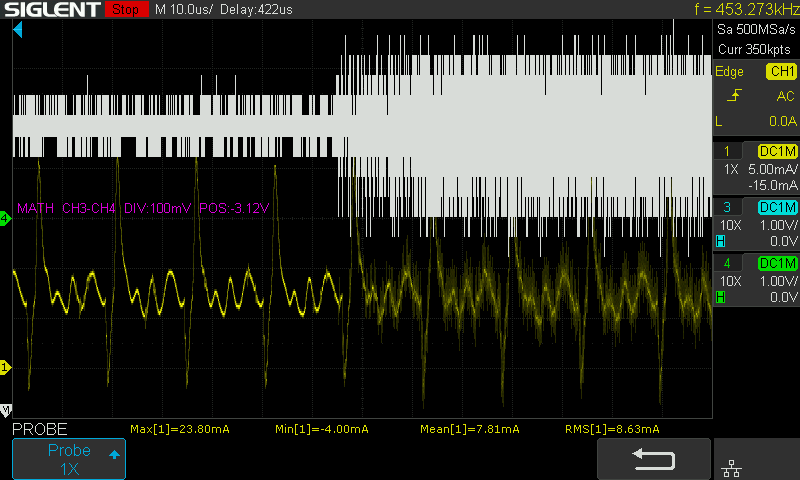This screenshot has height=480, width=800.
Task: Click the math M waveform marker
Action: [x=6, y=410]
